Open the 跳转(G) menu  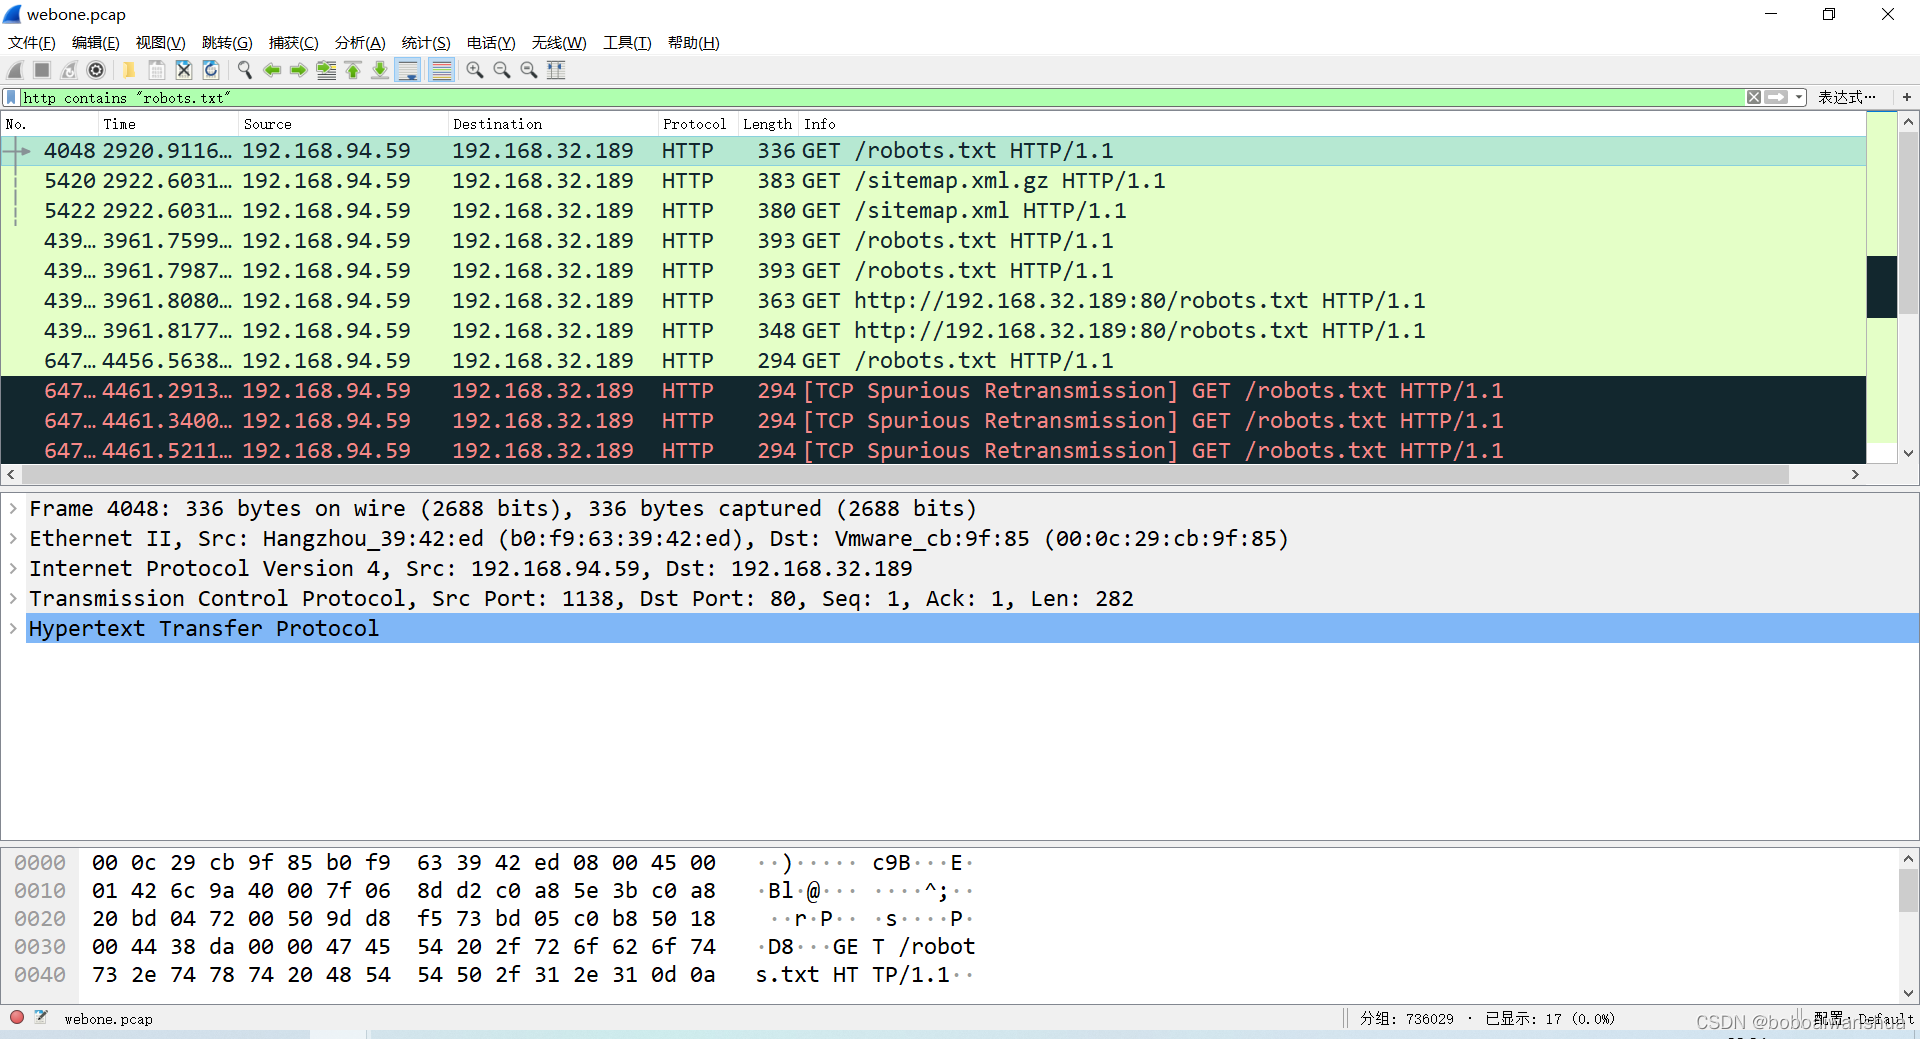(x=227, y=43)
